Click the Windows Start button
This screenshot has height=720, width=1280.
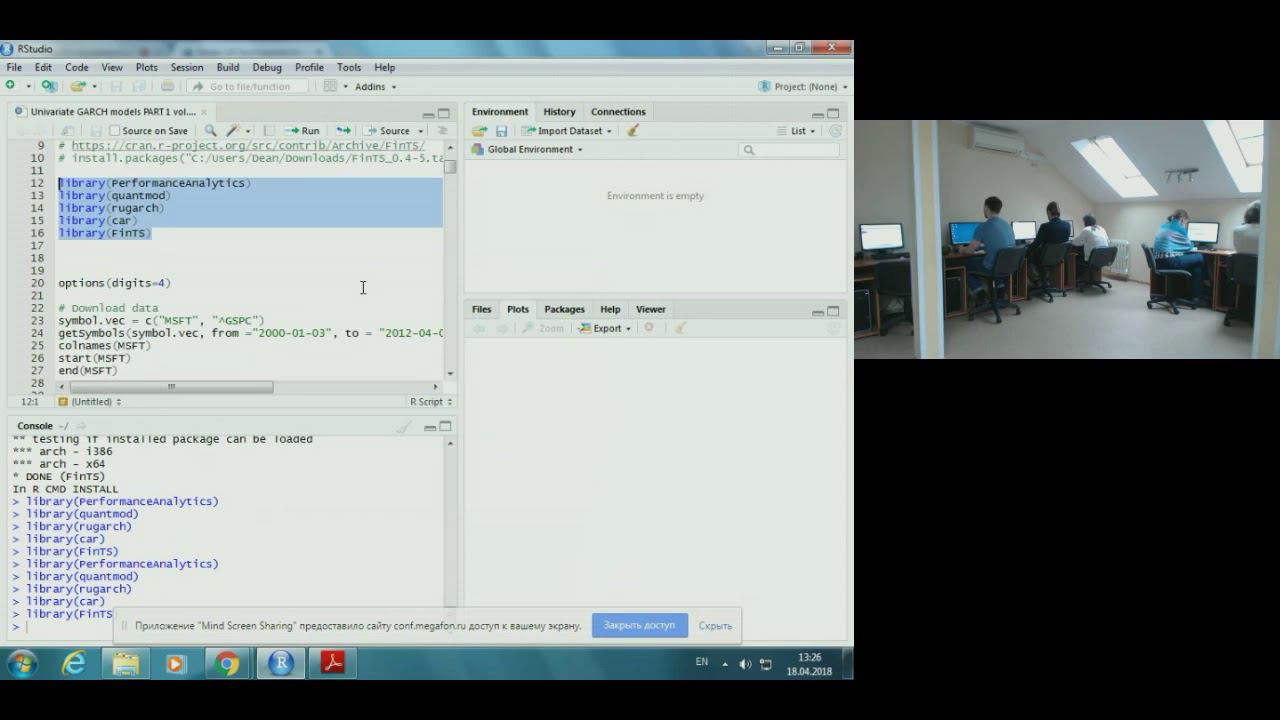pos(22,664)
